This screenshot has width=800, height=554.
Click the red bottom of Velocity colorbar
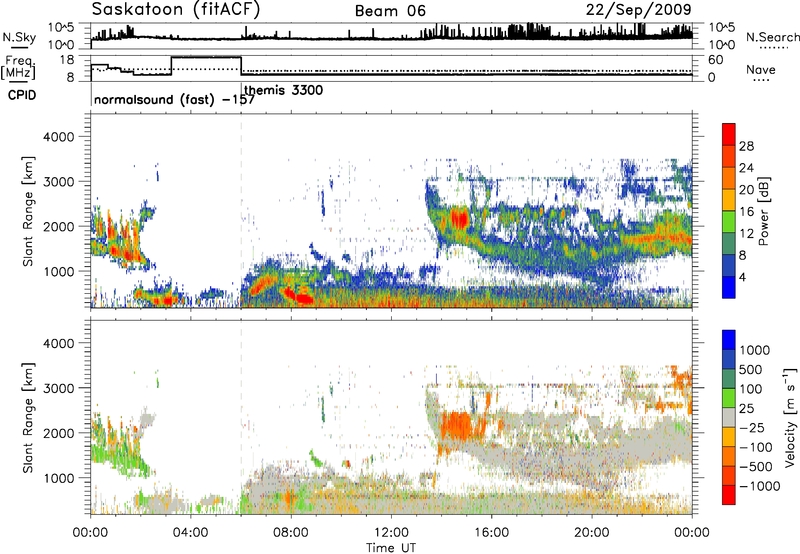[729, 495]
